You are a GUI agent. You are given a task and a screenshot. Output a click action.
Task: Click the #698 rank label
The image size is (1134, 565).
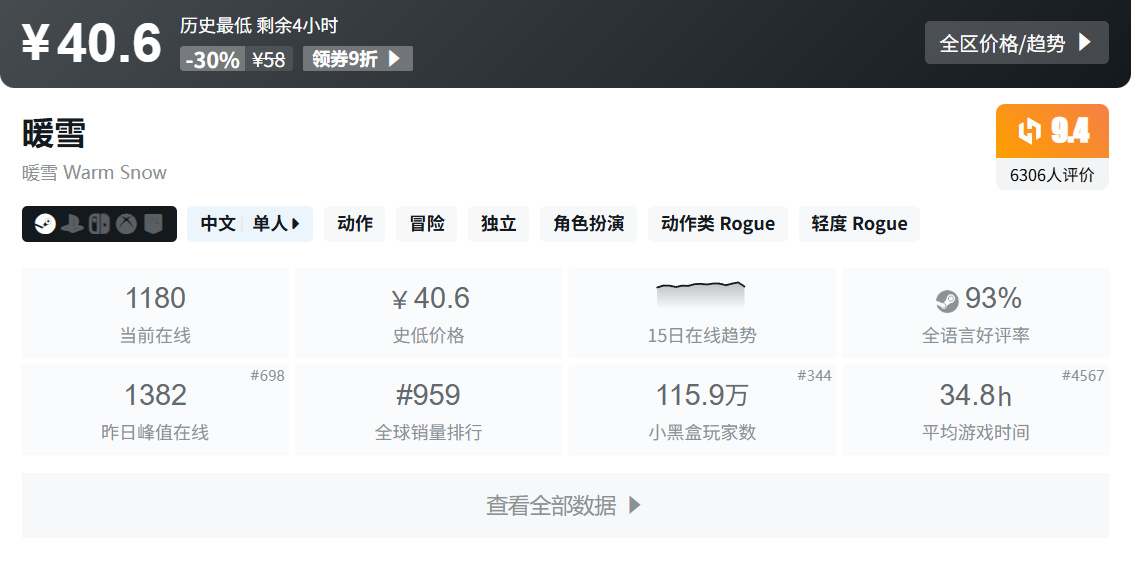tap(268, 375)
